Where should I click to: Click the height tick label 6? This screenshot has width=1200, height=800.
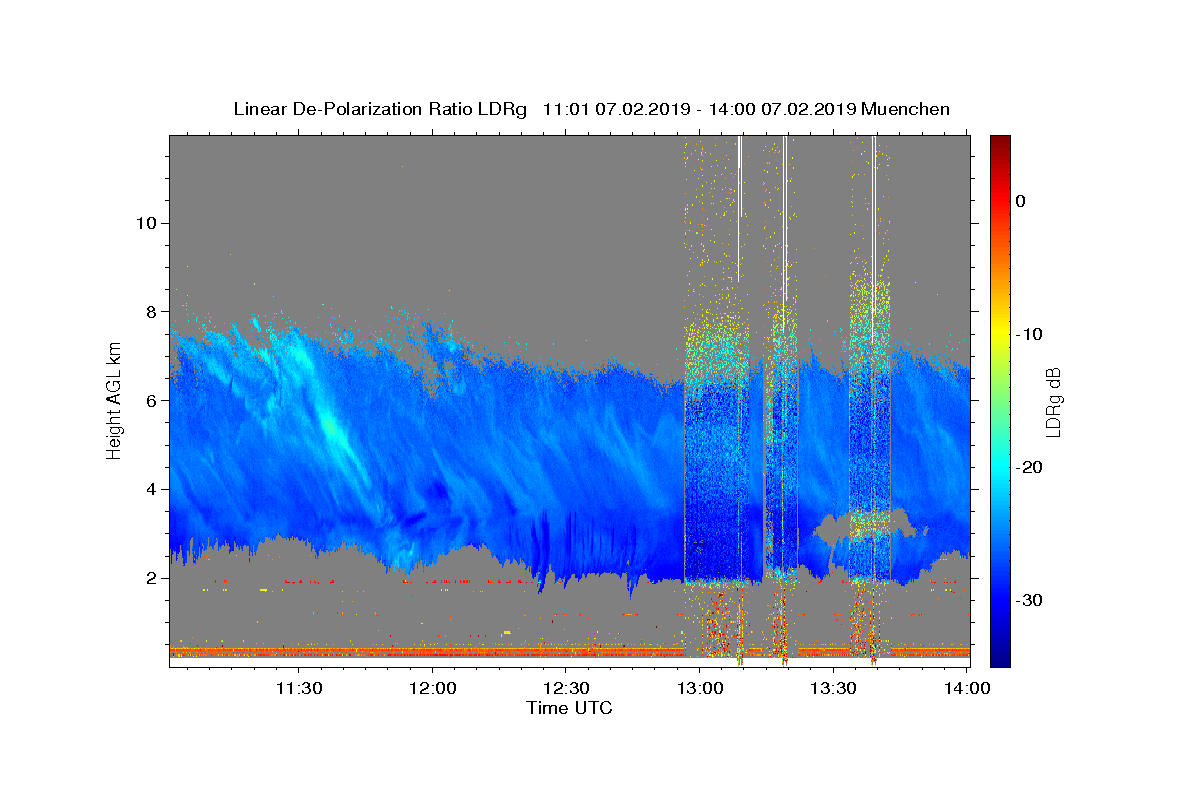pyautogui.click(x=154, y=400)
